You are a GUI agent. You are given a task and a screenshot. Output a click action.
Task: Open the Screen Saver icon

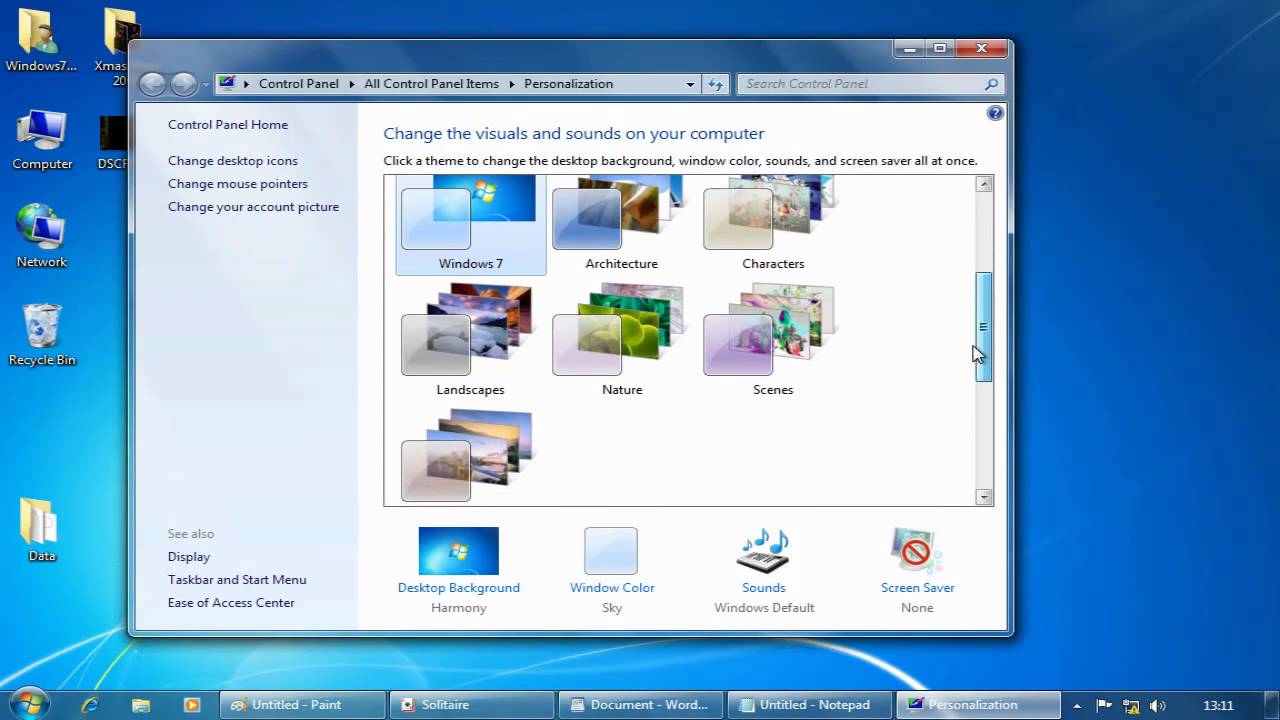click(x=917, y=551)
